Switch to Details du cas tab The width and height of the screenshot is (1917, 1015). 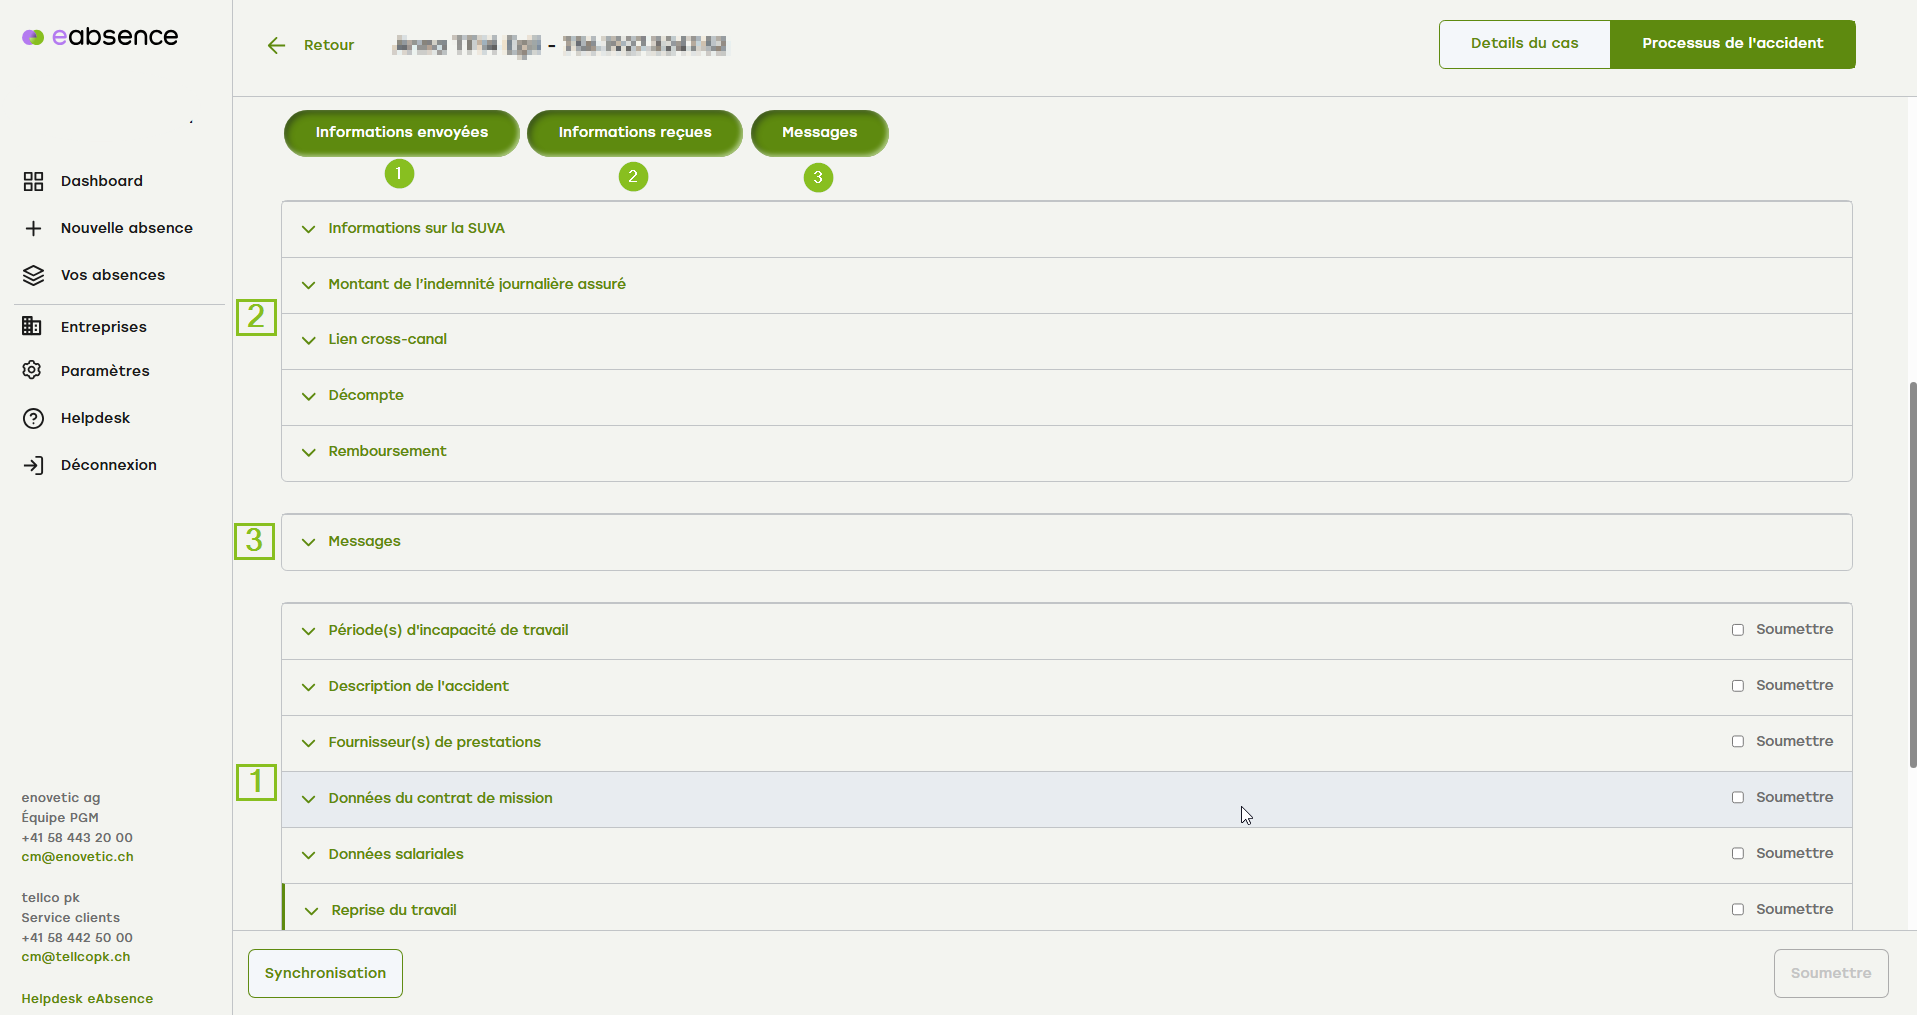click(x=1524, y=44)
